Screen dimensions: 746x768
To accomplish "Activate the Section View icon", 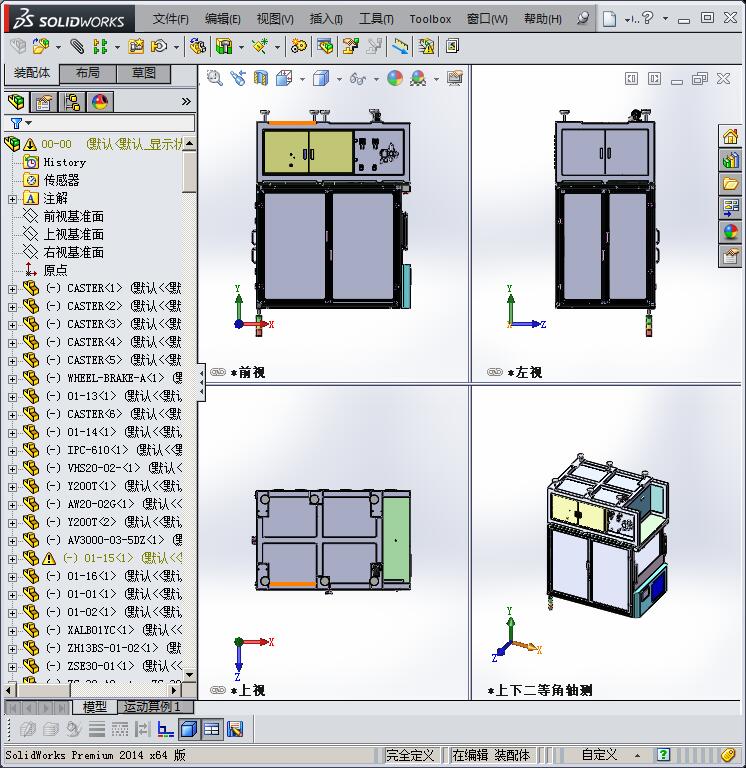I will 261,78.
